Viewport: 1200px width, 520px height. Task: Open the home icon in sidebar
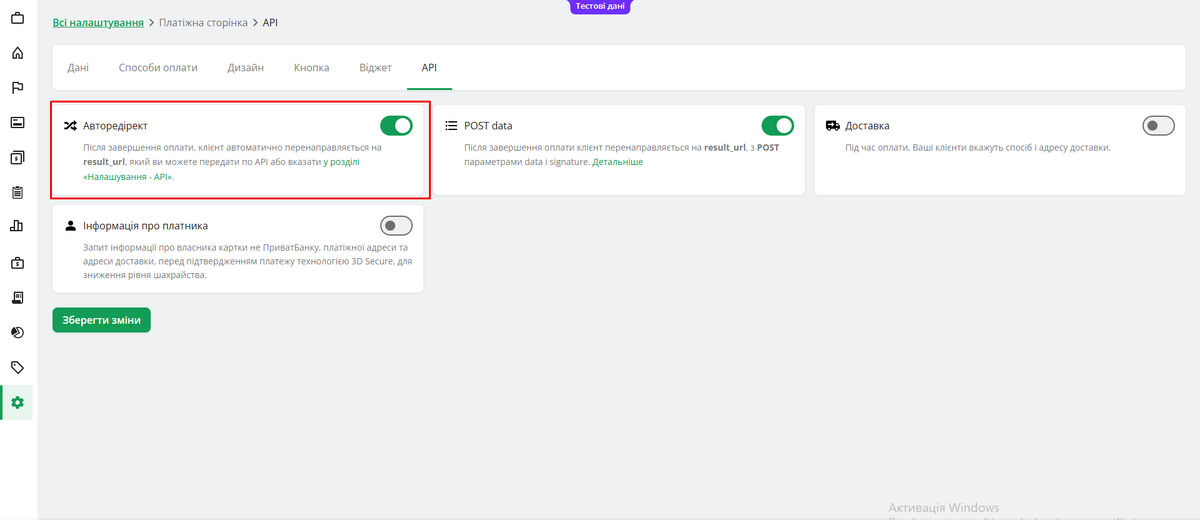tap(17, 53)
